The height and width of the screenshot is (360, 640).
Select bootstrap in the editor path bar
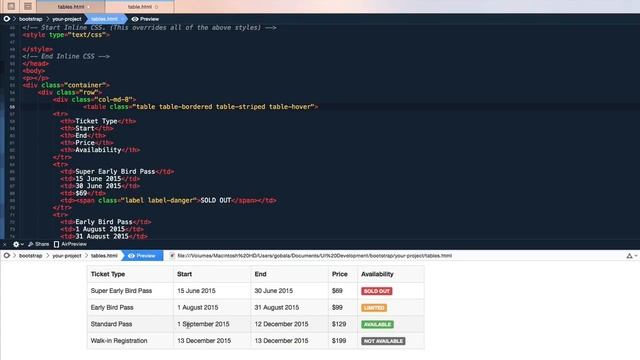(31, 19)
